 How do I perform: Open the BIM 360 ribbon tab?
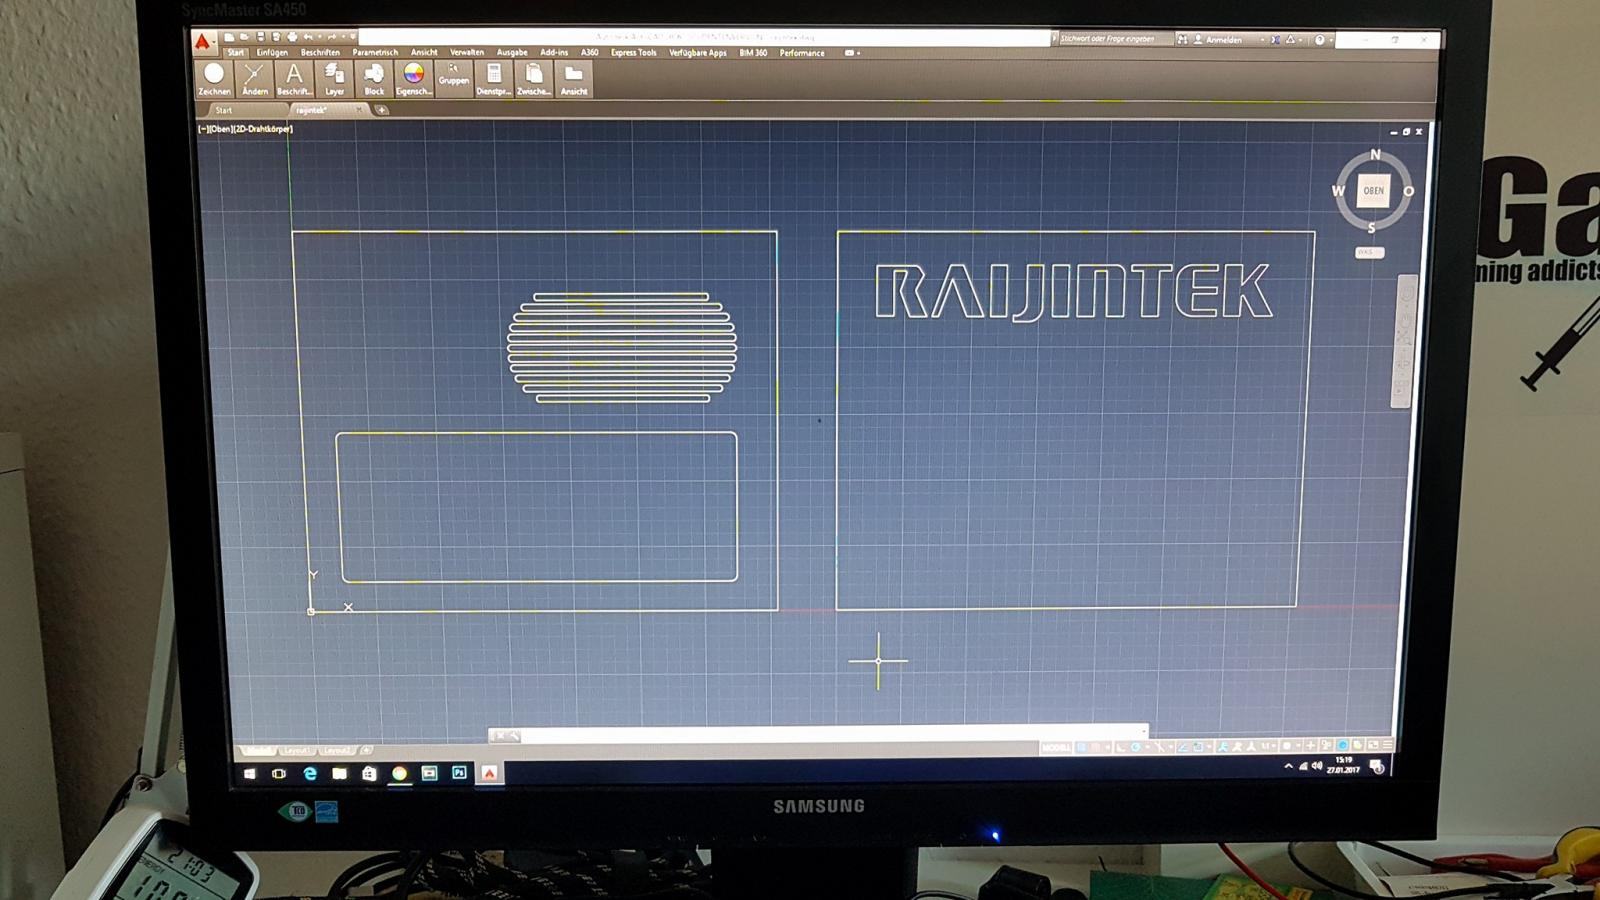coord(753,53)
